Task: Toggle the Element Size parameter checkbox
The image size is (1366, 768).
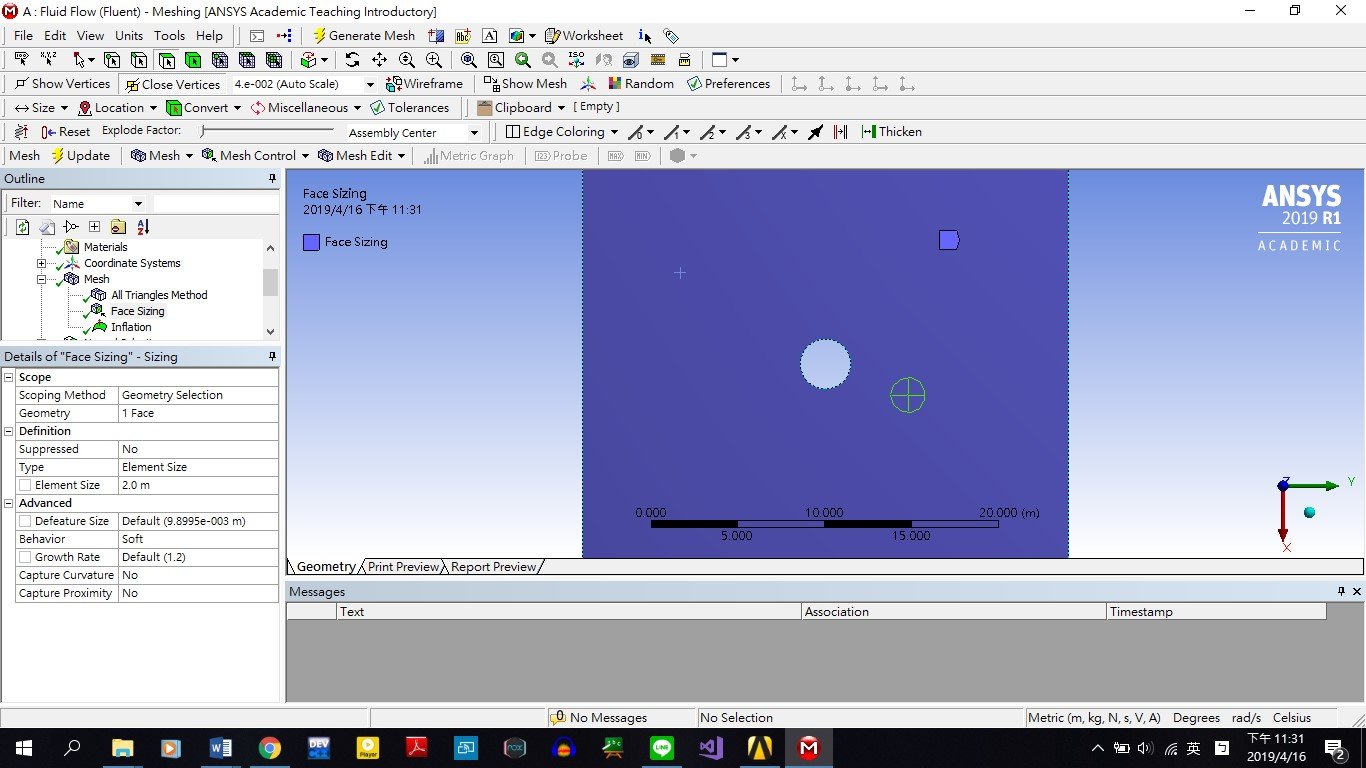Action: [x=25, y=485]
